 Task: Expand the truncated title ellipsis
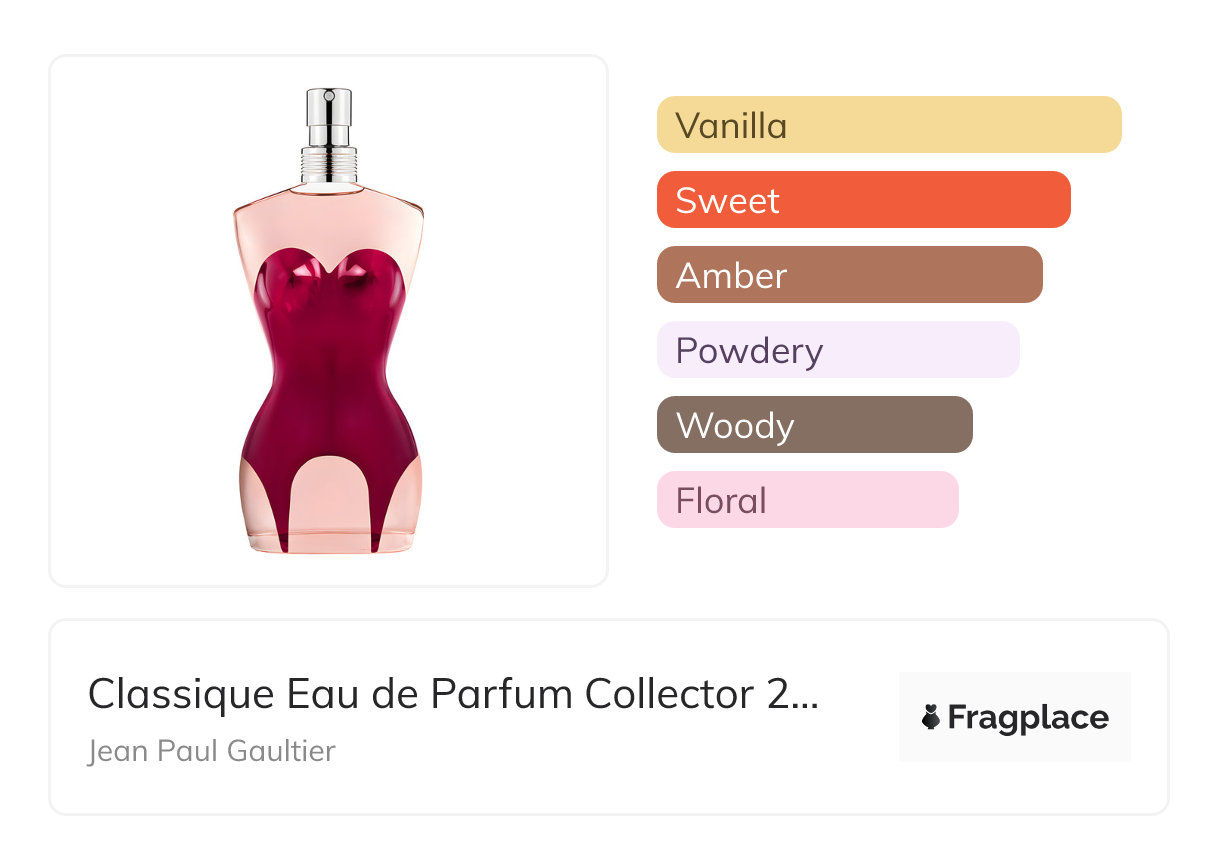coord(805,695)
